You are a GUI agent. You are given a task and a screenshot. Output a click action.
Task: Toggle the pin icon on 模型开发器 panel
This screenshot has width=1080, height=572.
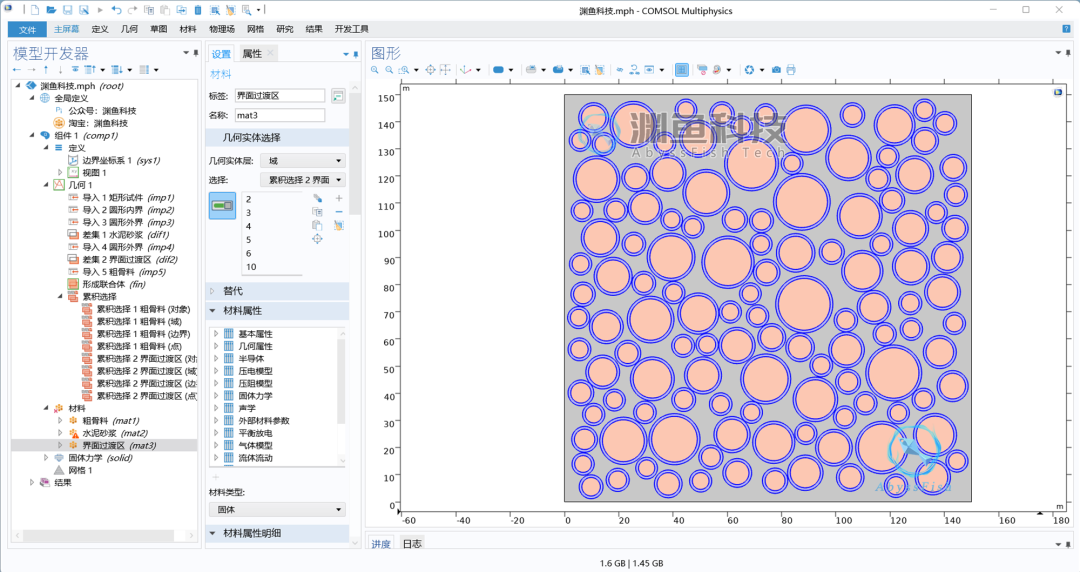pyautogui.click(x=196, y=53)
